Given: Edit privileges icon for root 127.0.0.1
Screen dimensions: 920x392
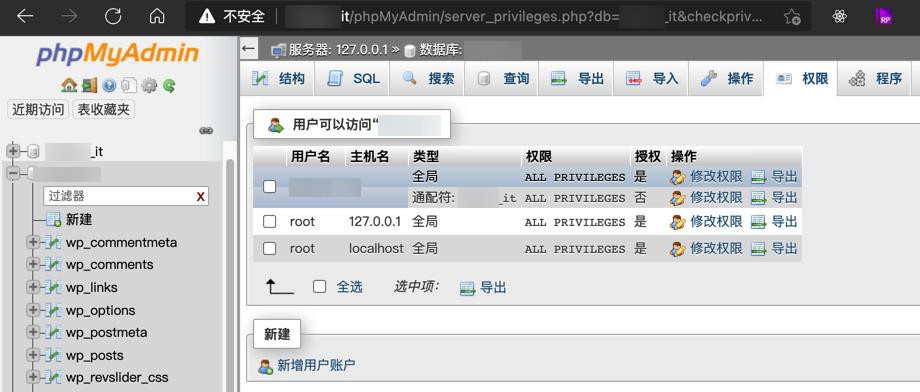Looking at the screenshot, I should tap(678, 222).
